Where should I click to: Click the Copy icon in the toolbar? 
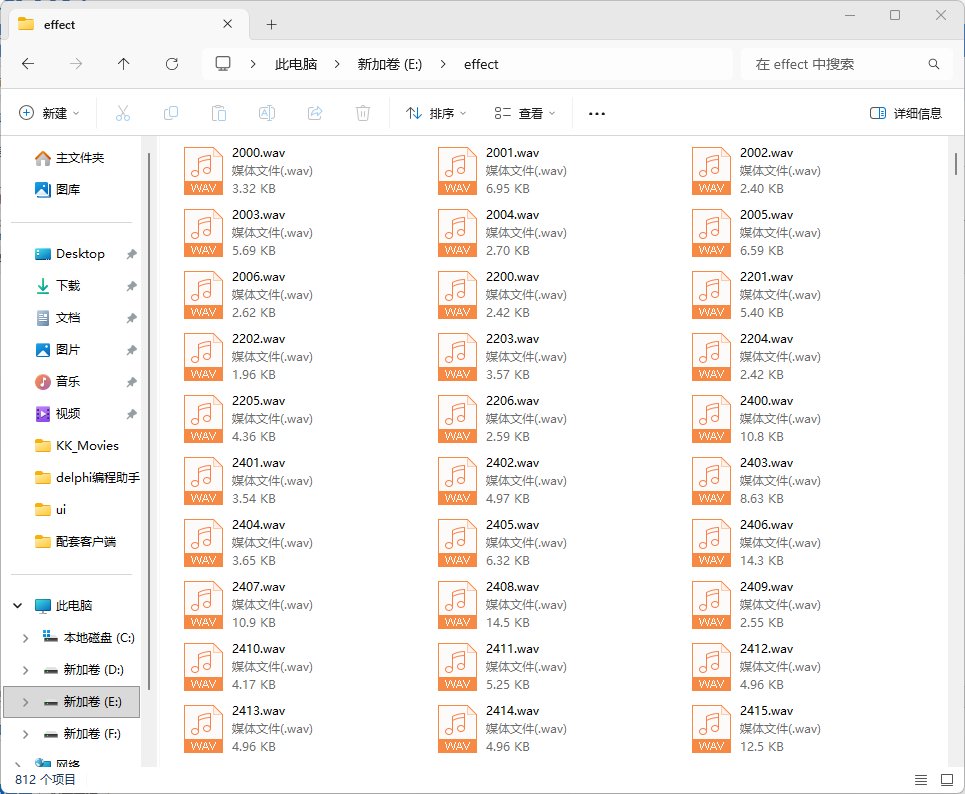coord(170,113)
